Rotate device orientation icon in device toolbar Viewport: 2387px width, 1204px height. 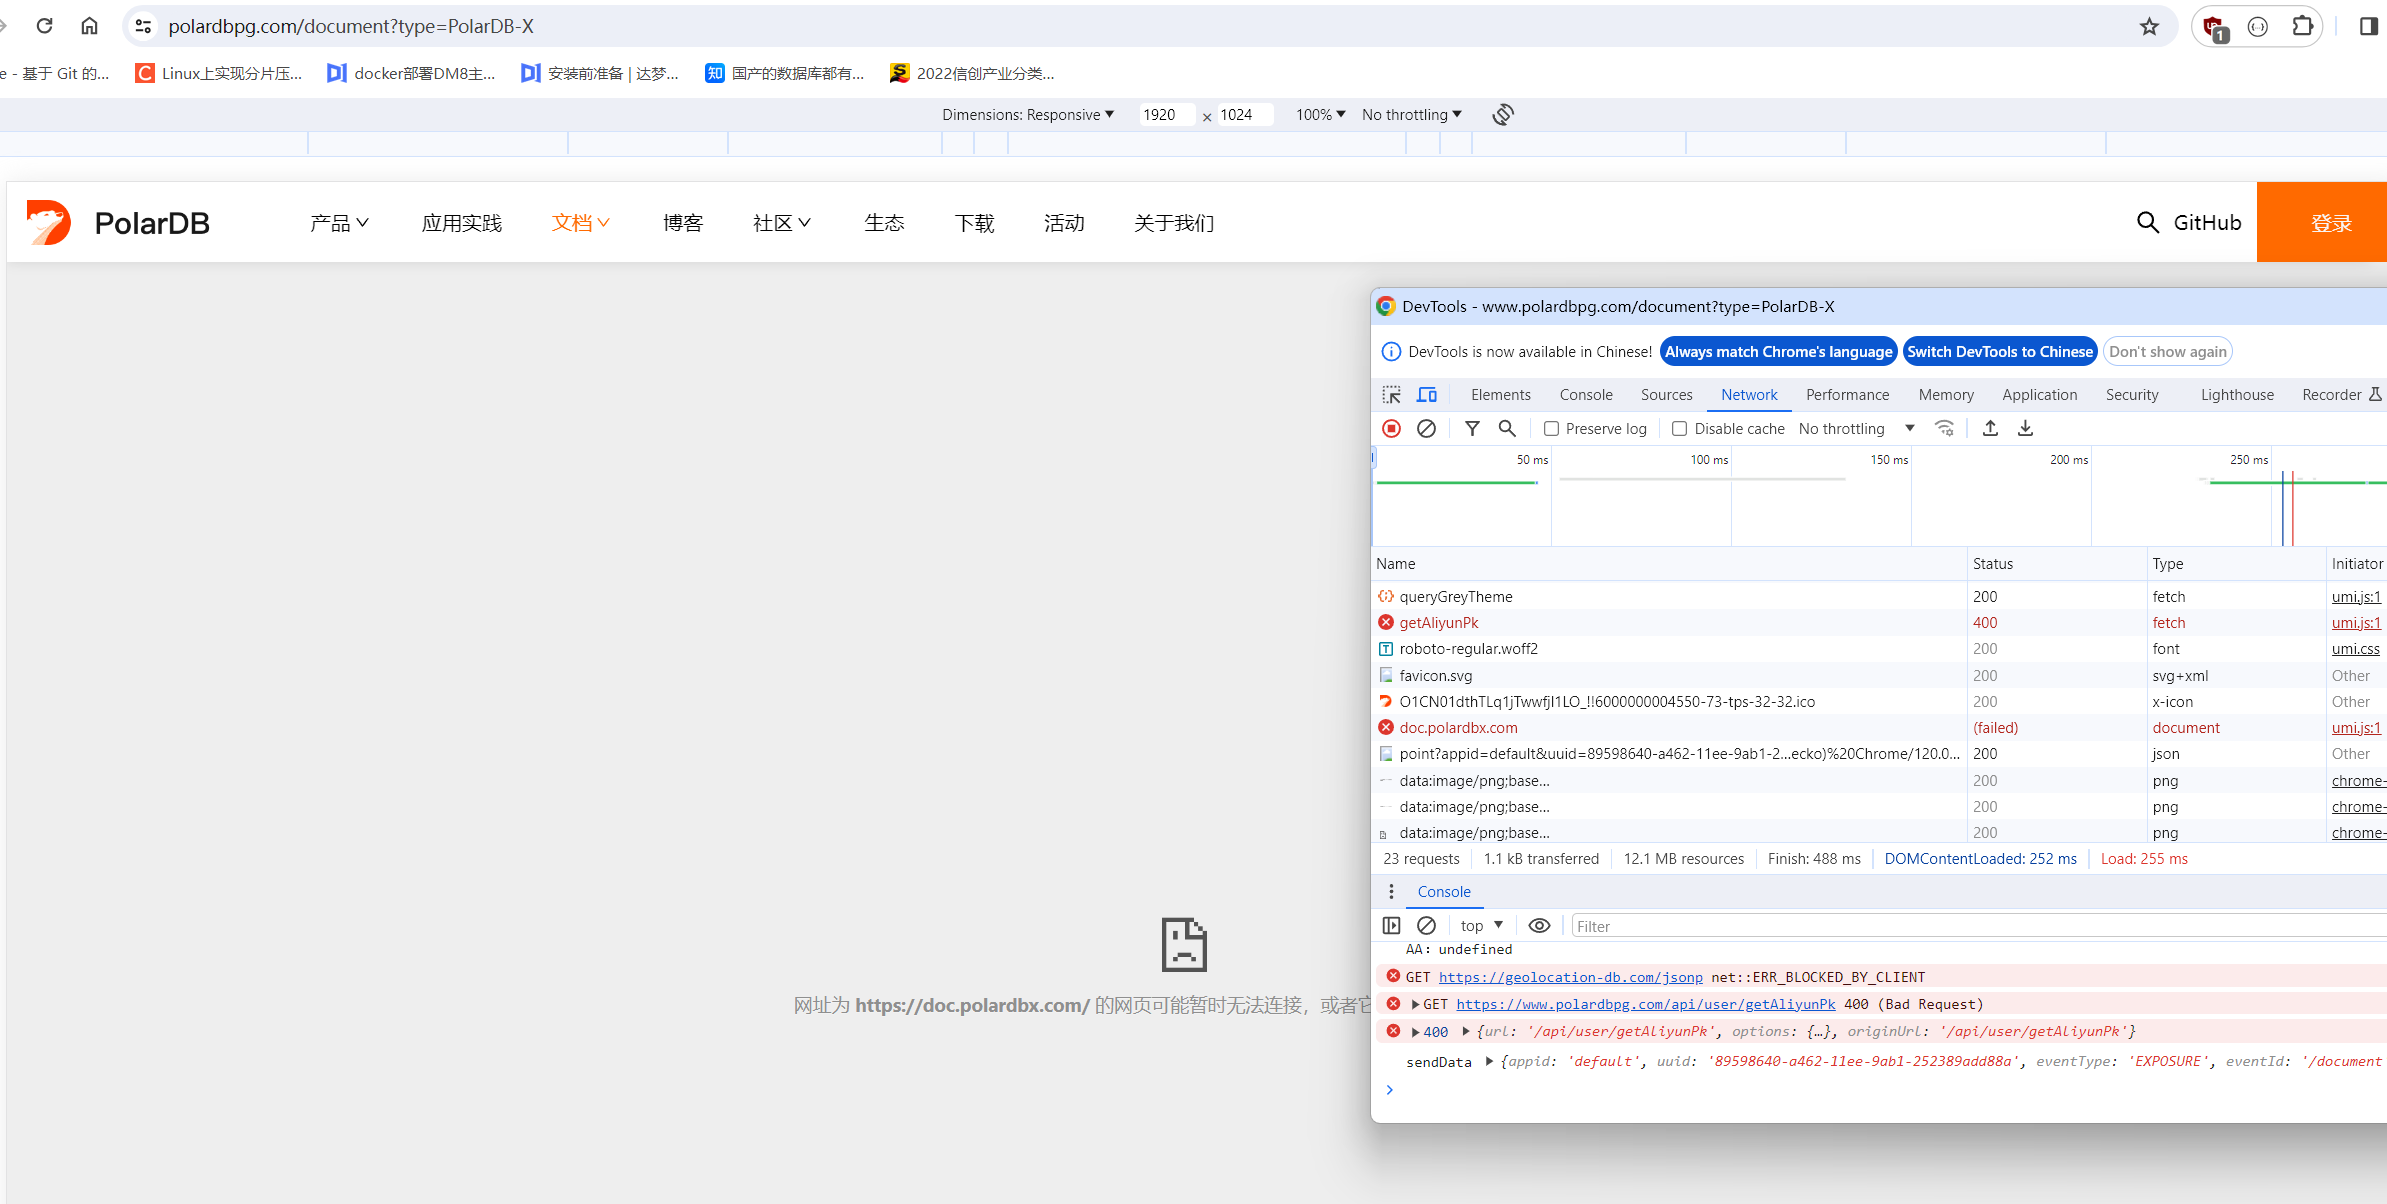tap(1502, 114)
